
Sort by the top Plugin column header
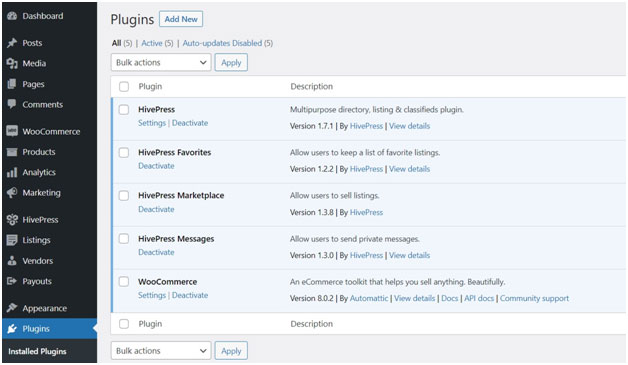150,87
